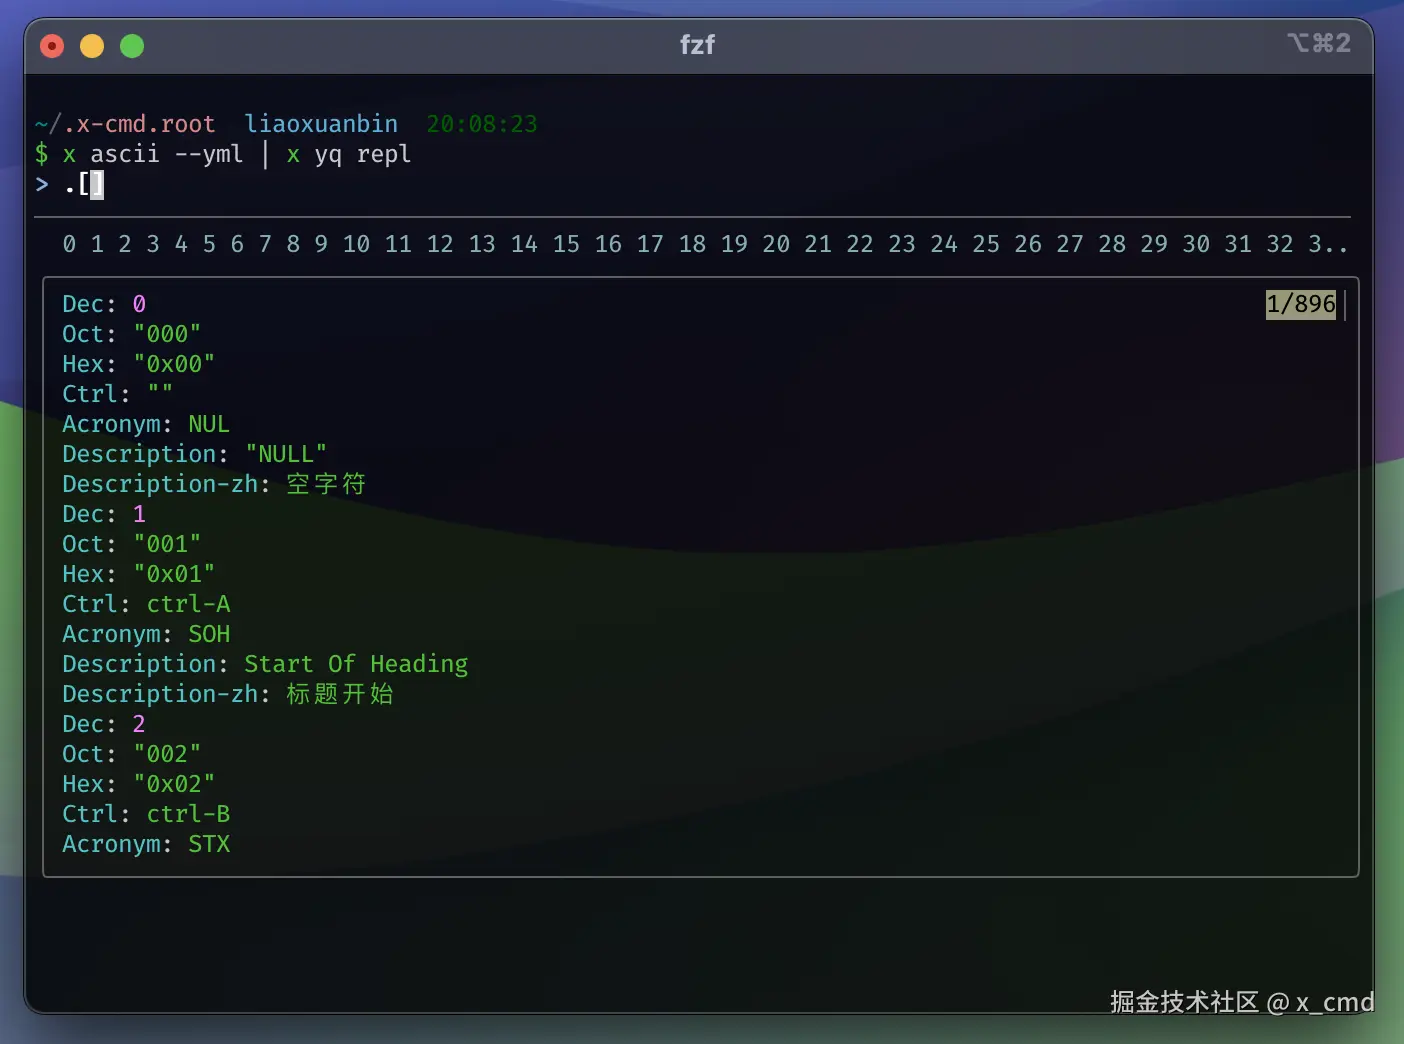Screen dimensions: 1404x1044
Task: Select index 28 in the candidate list
Action: click(x=1112, y=244)
